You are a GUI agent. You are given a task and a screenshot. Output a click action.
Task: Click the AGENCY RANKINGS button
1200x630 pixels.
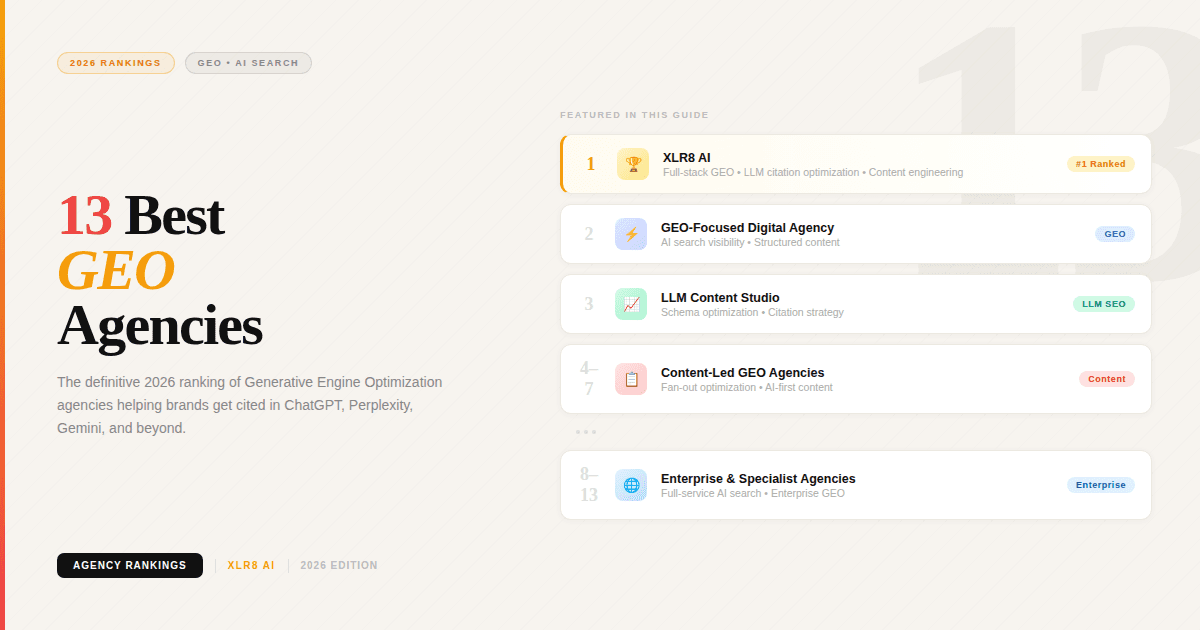(130, 565)
